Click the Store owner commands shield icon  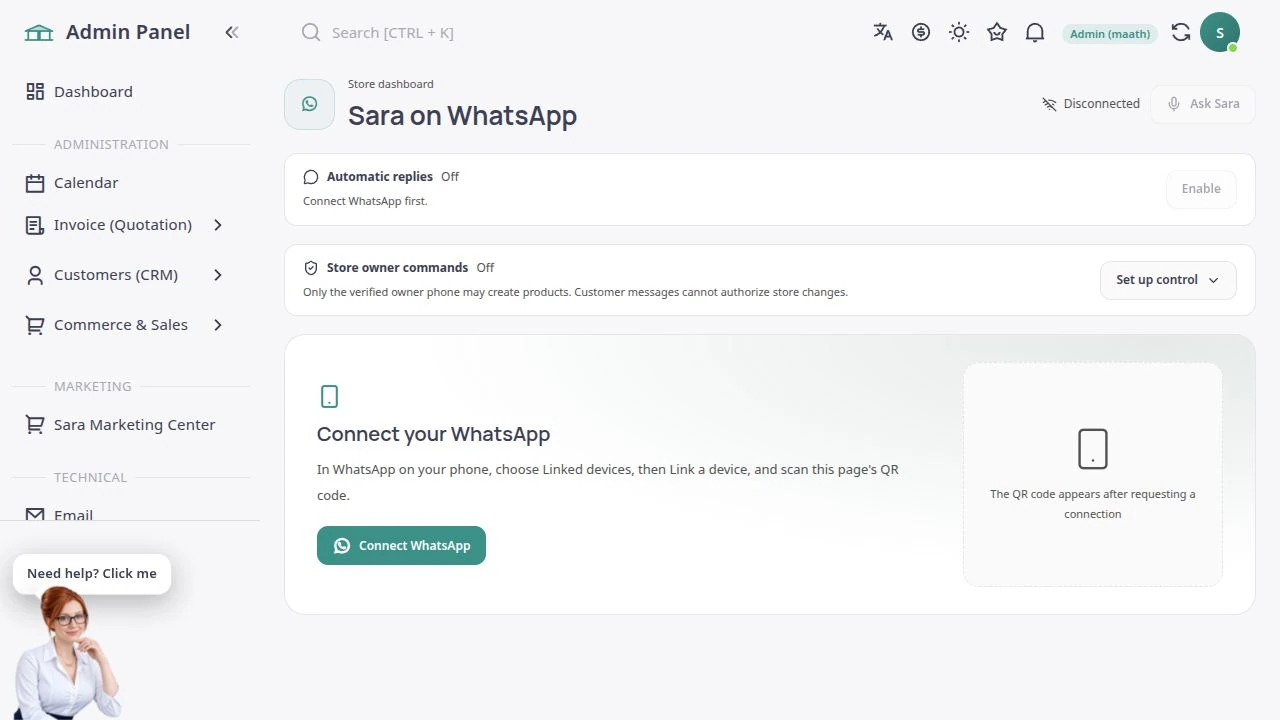click(311, 268)
